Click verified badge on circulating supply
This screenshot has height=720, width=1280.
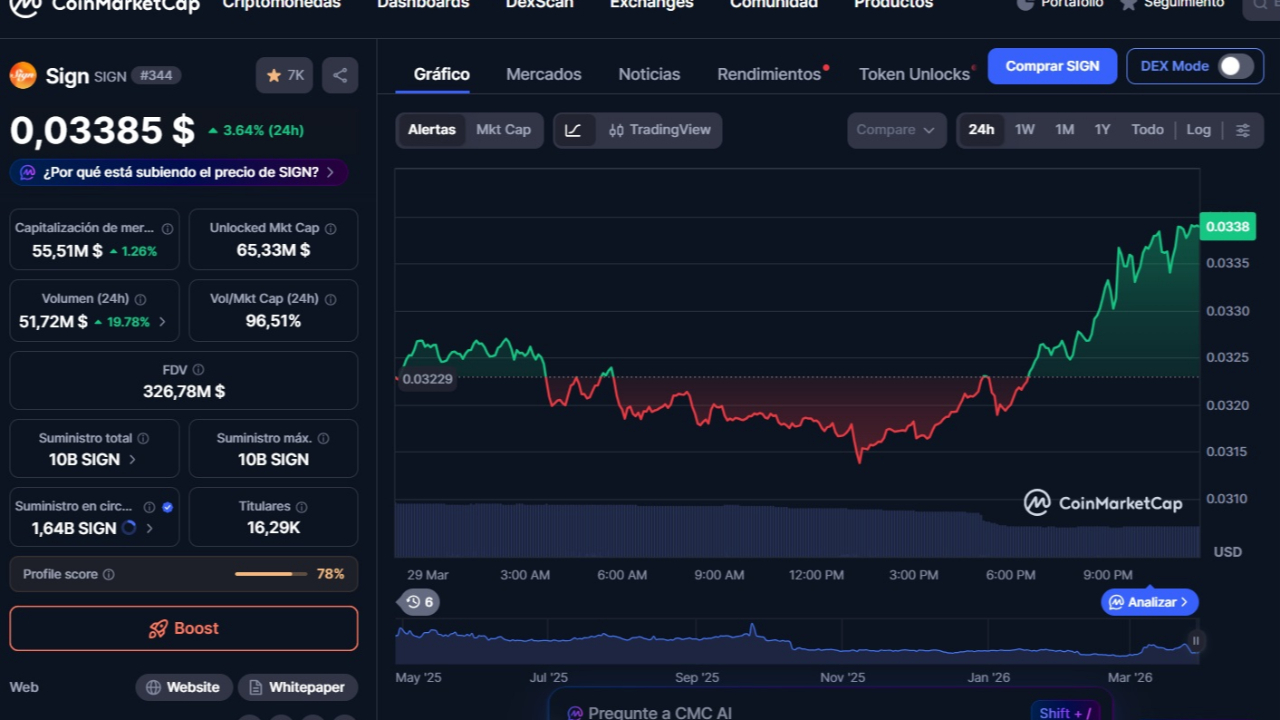(167, 507)
